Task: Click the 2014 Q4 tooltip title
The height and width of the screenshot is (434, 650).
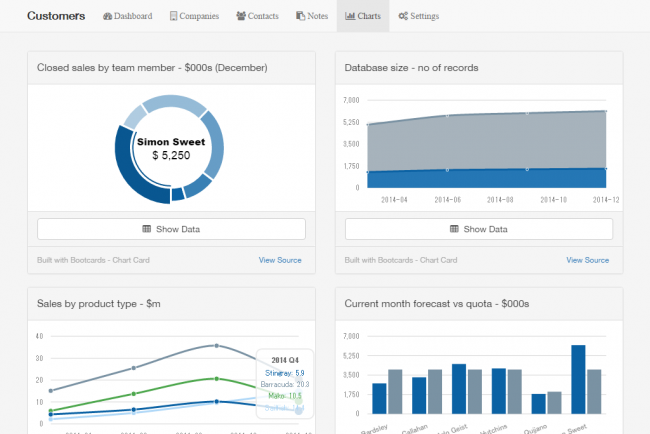Action: tap(285, 360)
